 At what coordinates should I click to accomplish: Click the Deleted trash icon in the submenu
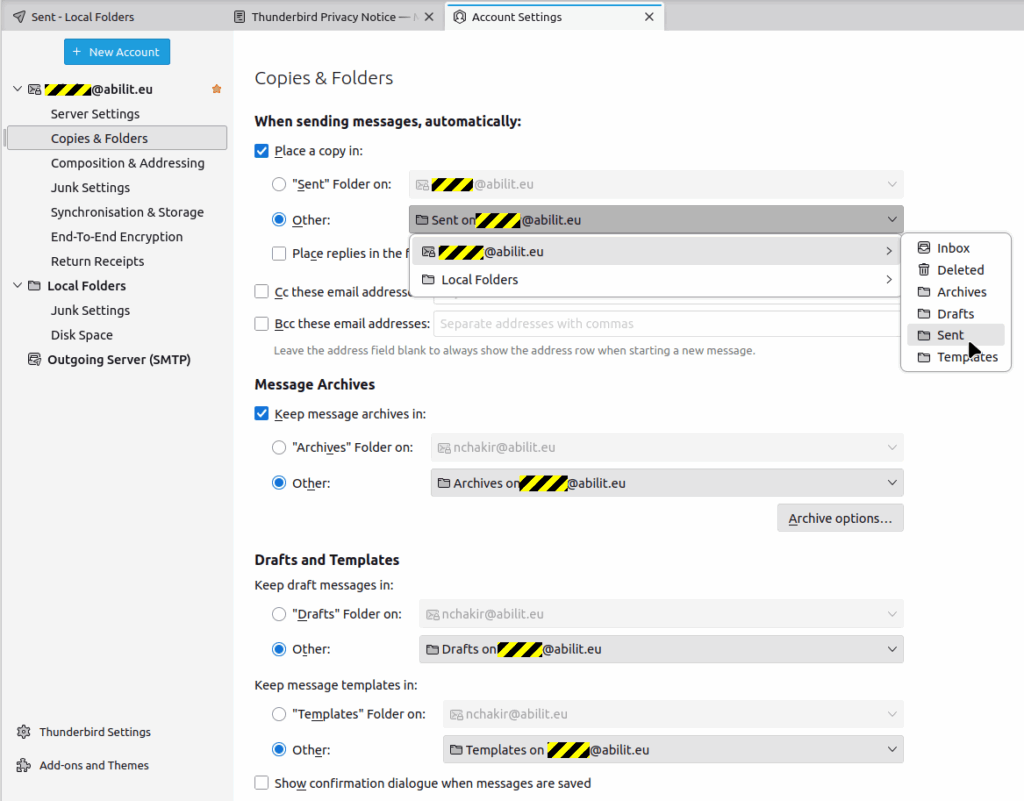(x=924, y=270)
